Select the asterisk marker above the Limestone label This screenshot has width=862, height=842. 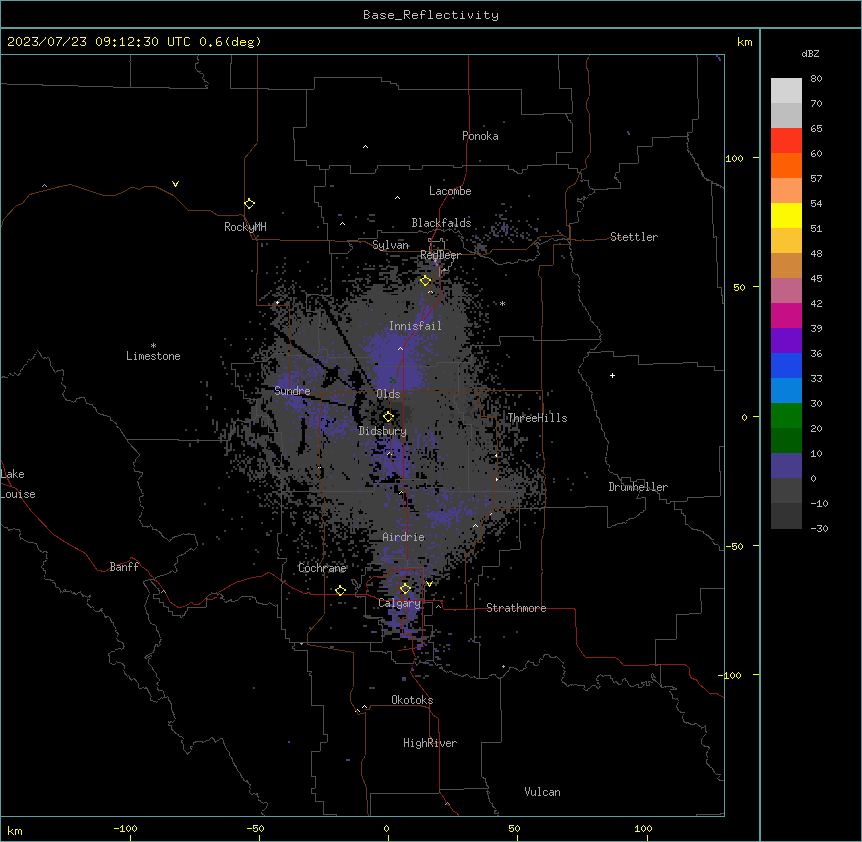click(x=153, y=345)
